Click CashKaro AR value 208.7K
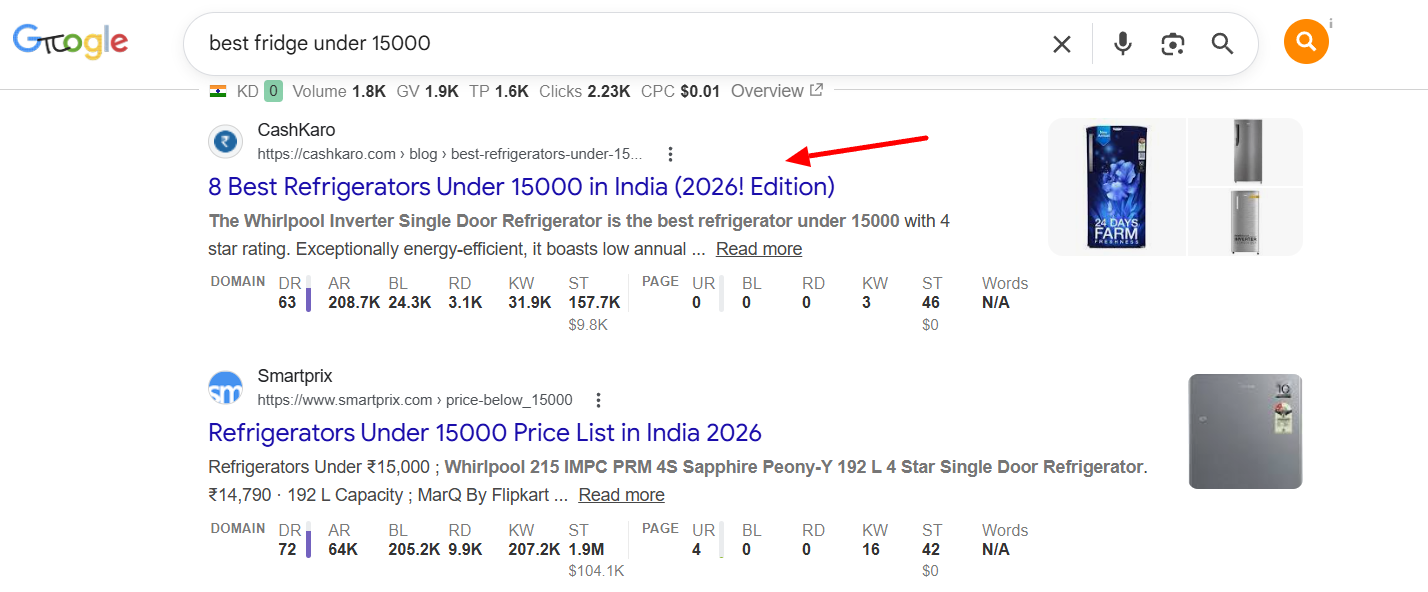 tap(353, 302)
